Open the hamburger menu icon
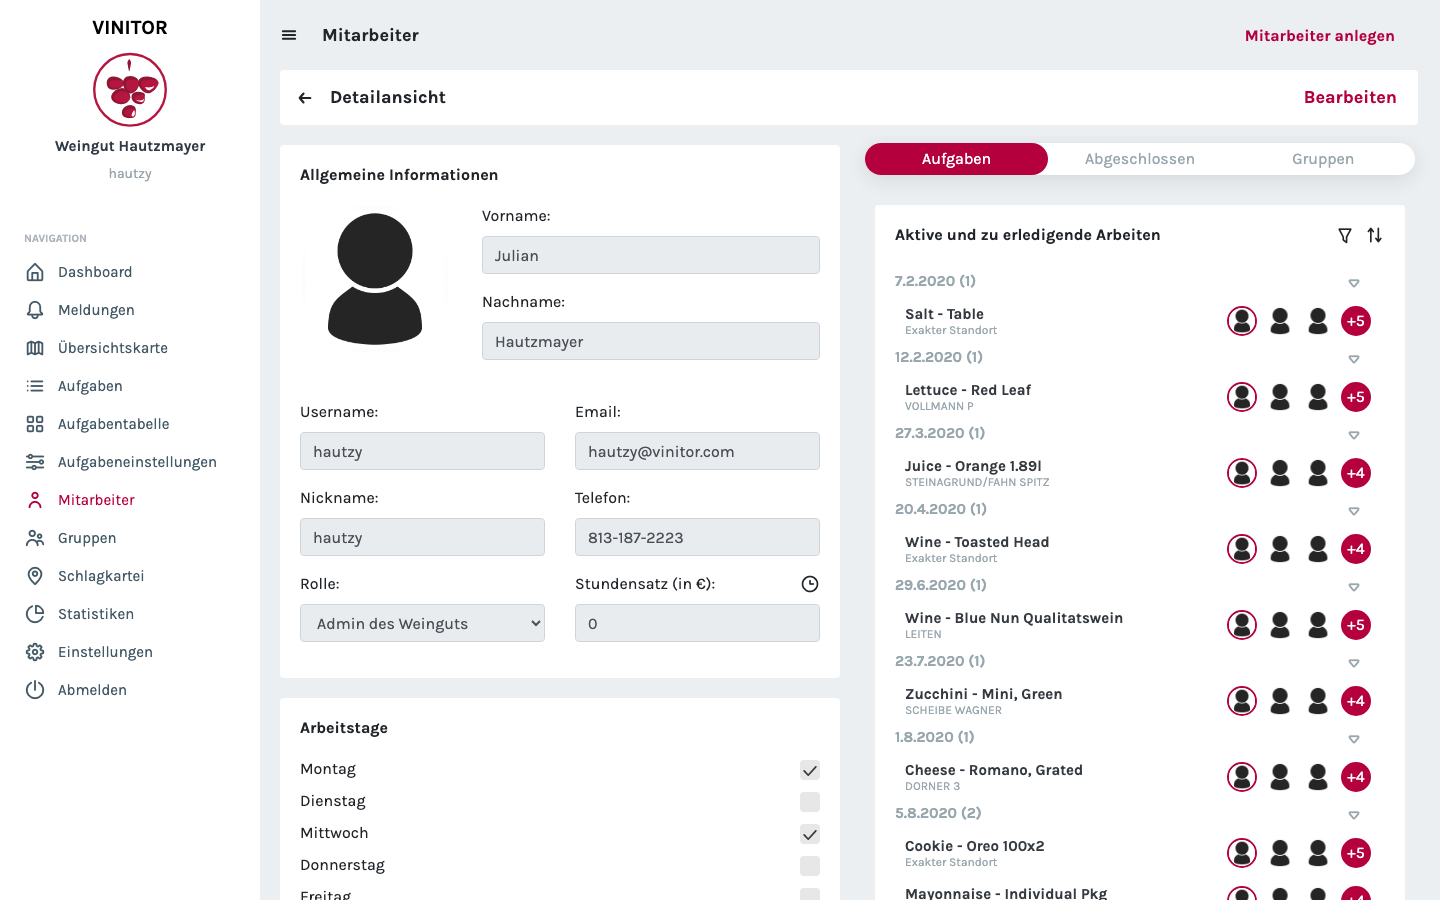 (x=289, y=35)
